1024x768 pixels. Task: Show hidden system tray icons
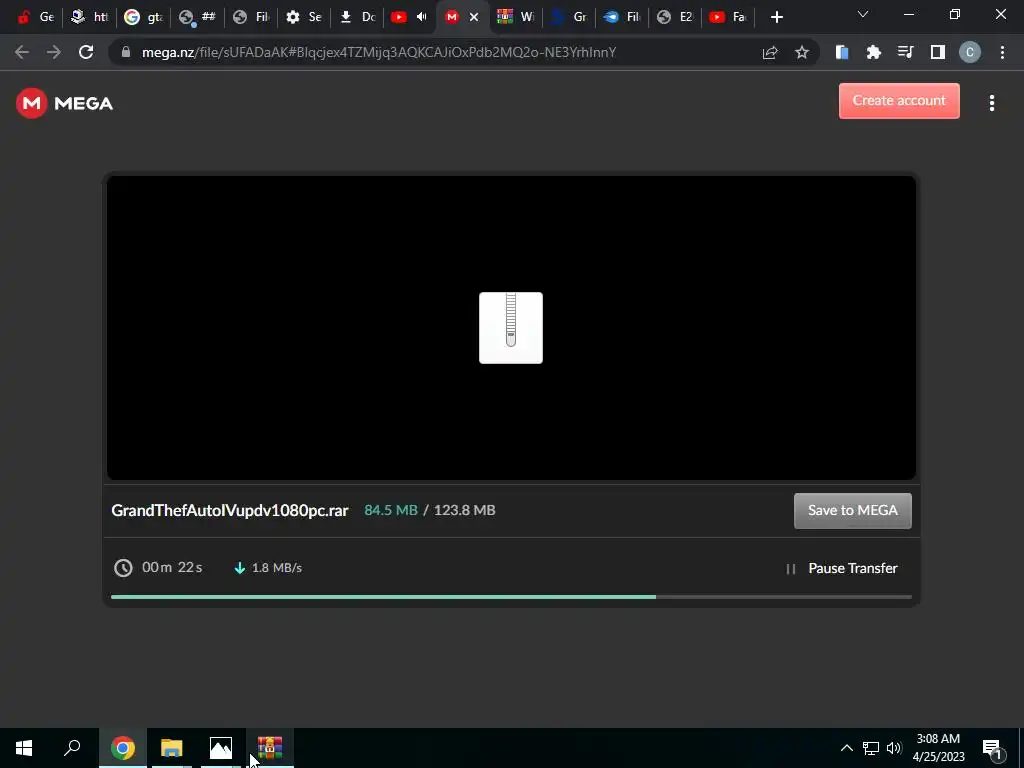pos(846,748)
